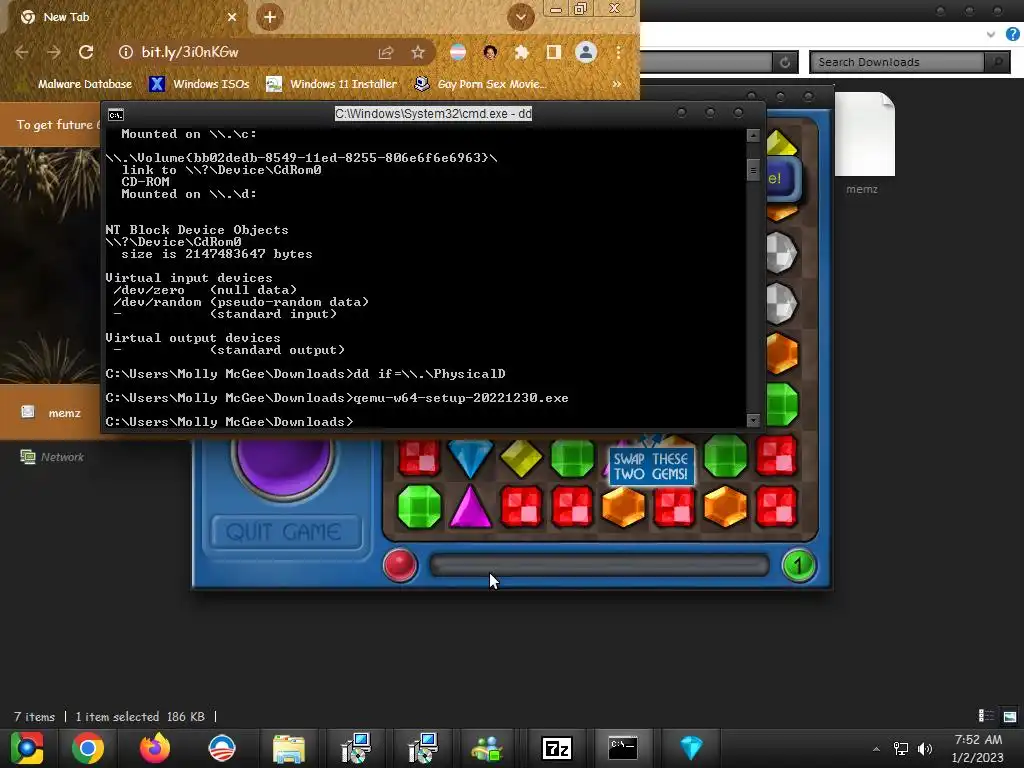Toggle the Chrome side panel
Viewport: 1024px width, 768px height.
click(553, 52)
